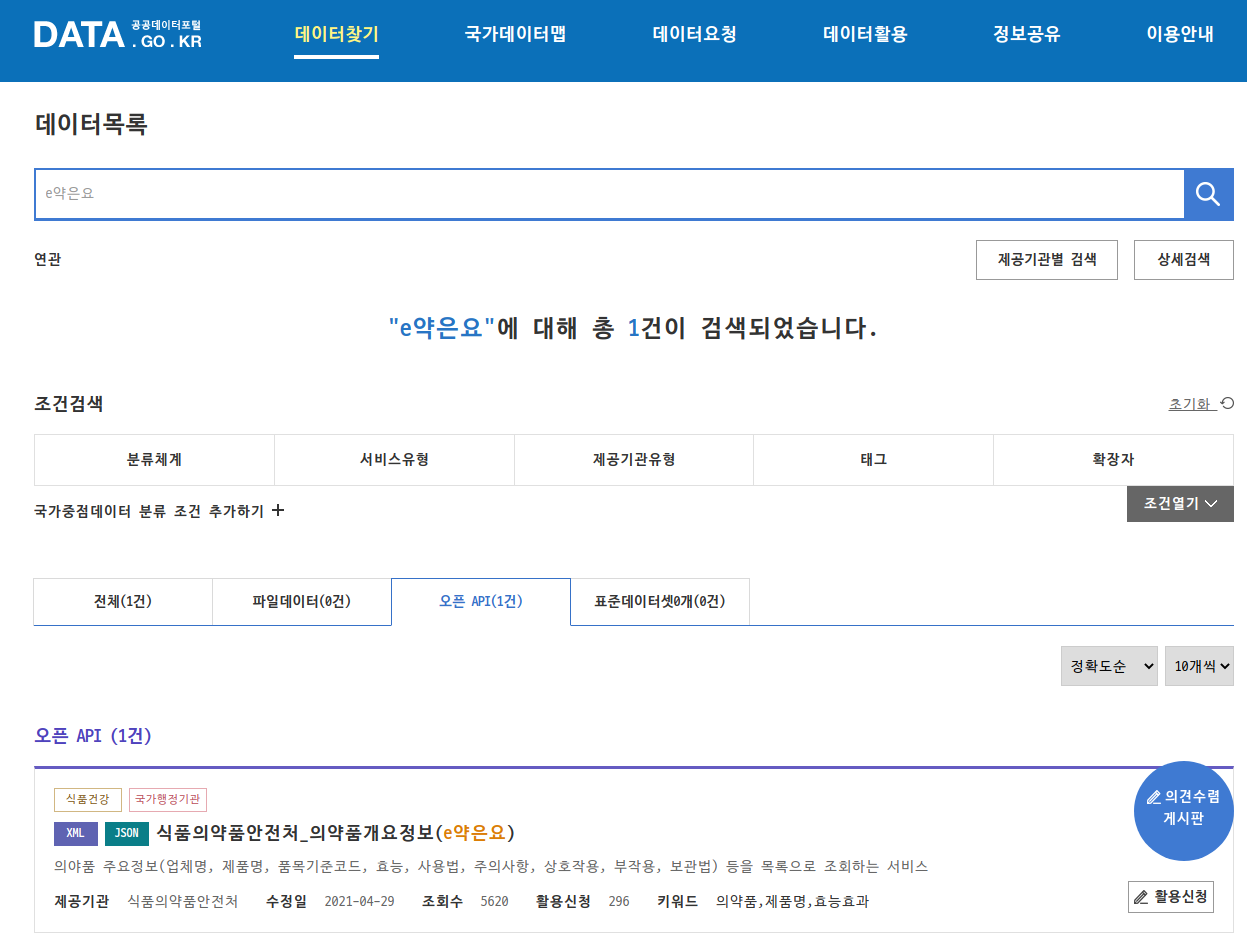The width and height of the screenshot is (1247, 949).
Task: Expand the 제공기관유형 filter category
Action: 634,460
